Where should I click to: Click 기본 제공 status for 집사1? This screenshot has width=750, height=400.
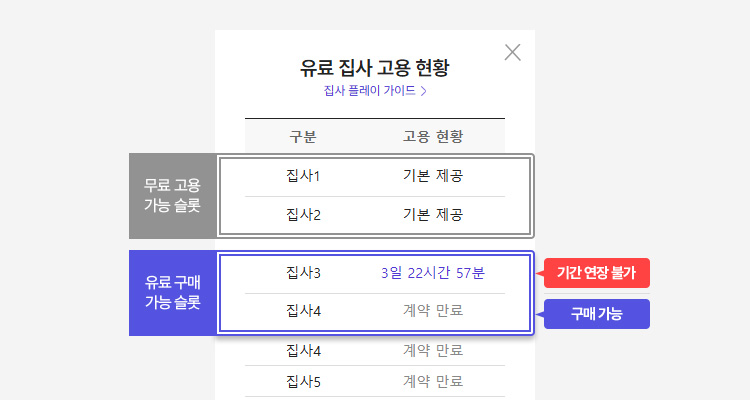point(432,176)
